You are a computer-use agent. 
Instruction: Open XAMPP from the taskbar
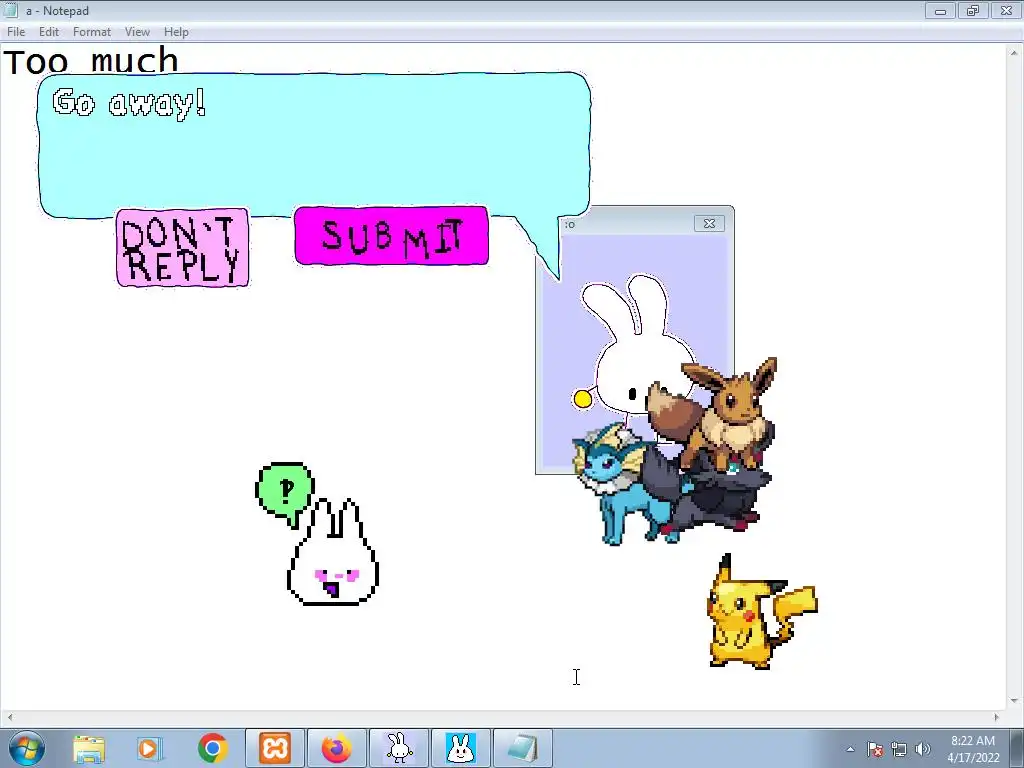275,748
